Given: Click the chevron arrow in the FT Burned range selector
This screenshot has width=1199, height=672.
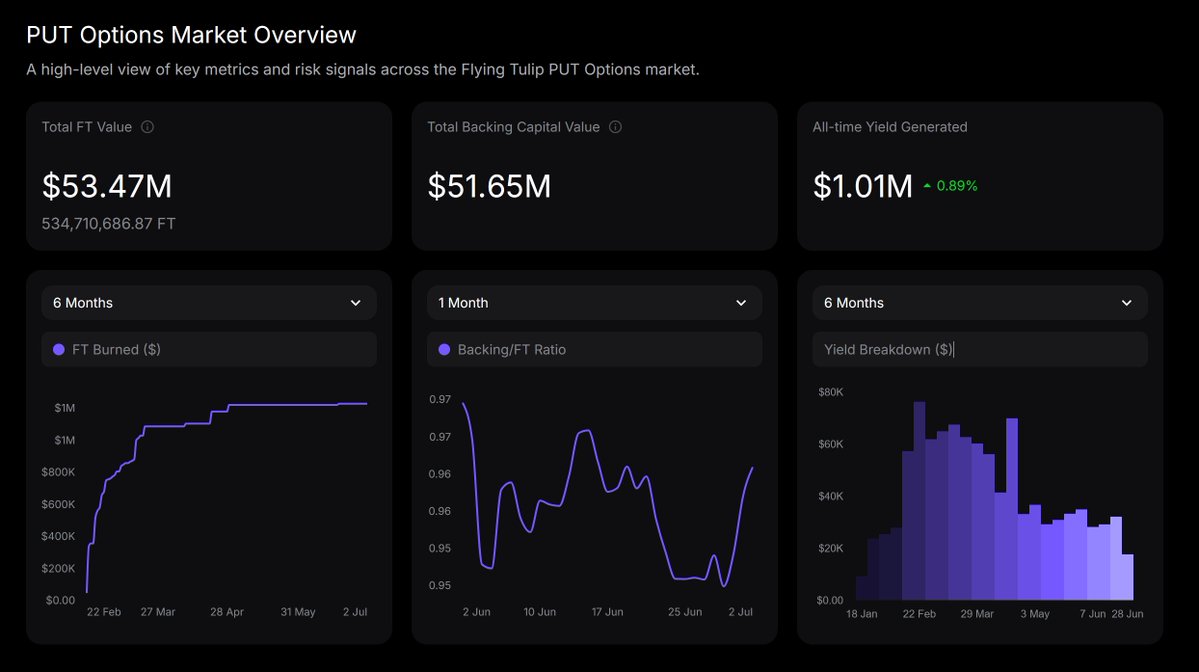Looking at the screenshot, I should pos(356,303).
